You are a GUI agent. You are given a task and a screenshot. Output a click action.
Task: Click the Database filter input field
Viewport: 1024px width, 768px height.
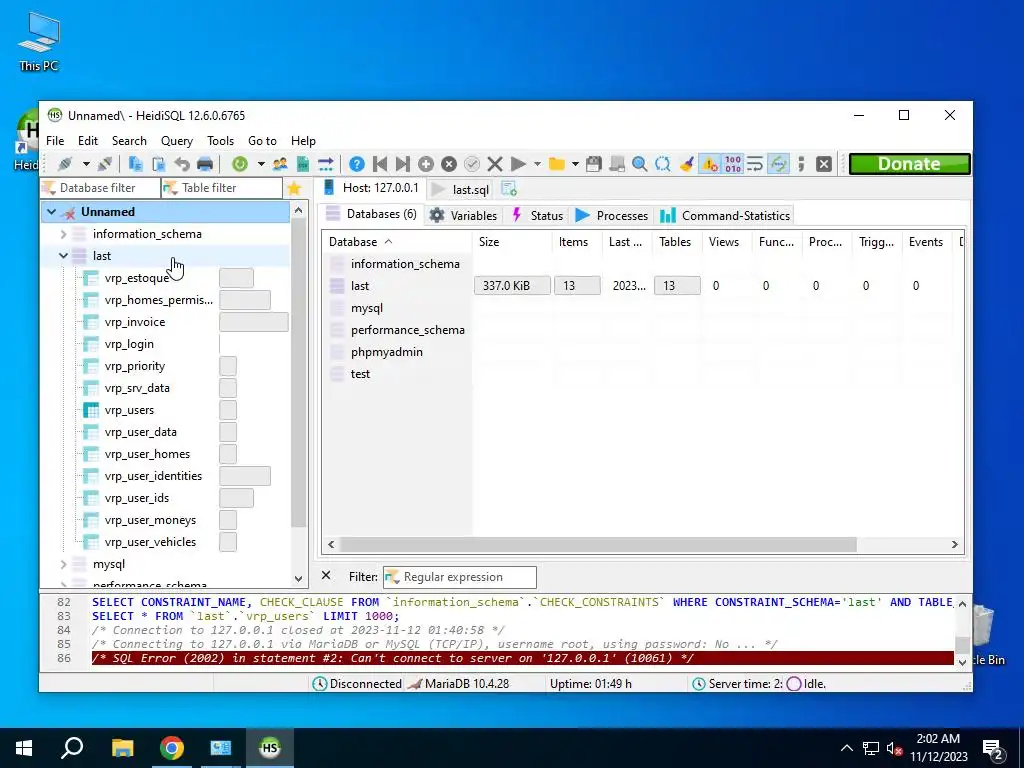pos(101,188)
